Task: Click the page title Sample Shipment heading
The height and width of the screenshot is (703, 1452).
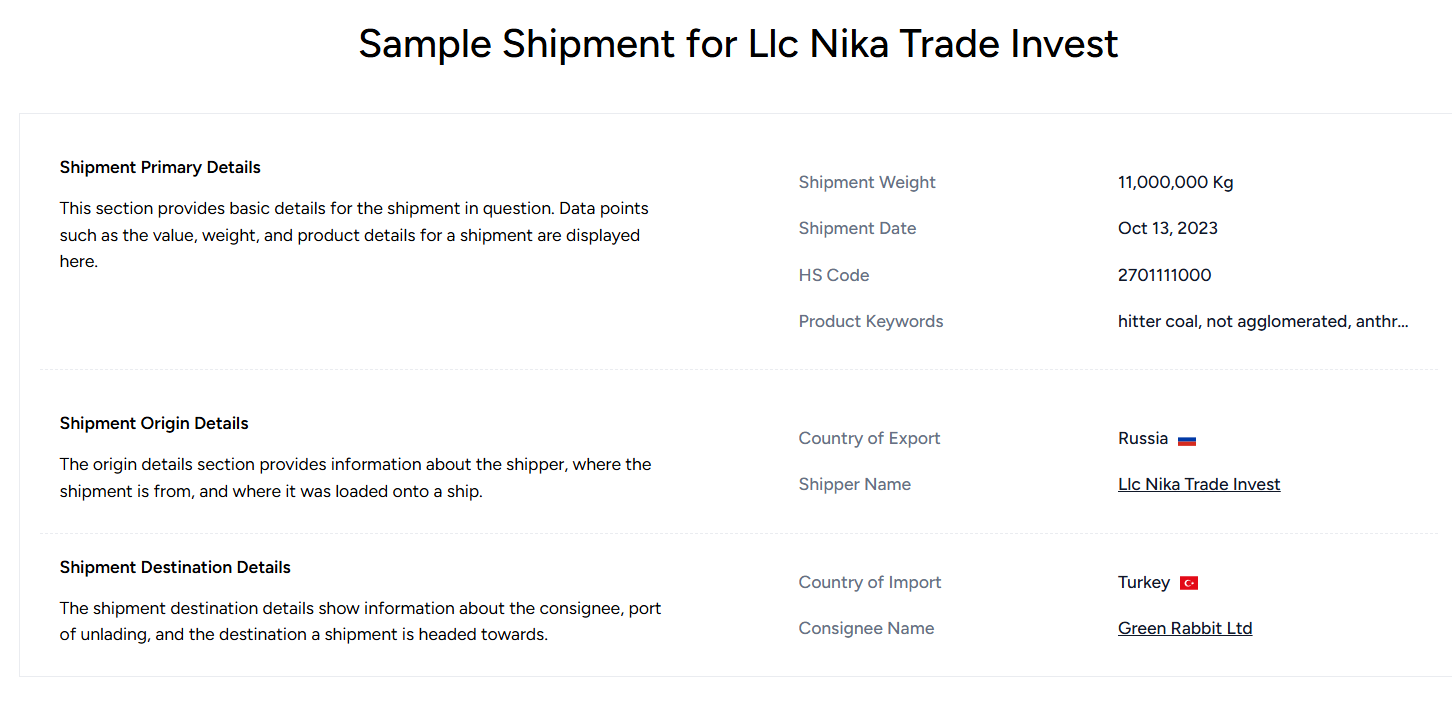Action: 738,44
